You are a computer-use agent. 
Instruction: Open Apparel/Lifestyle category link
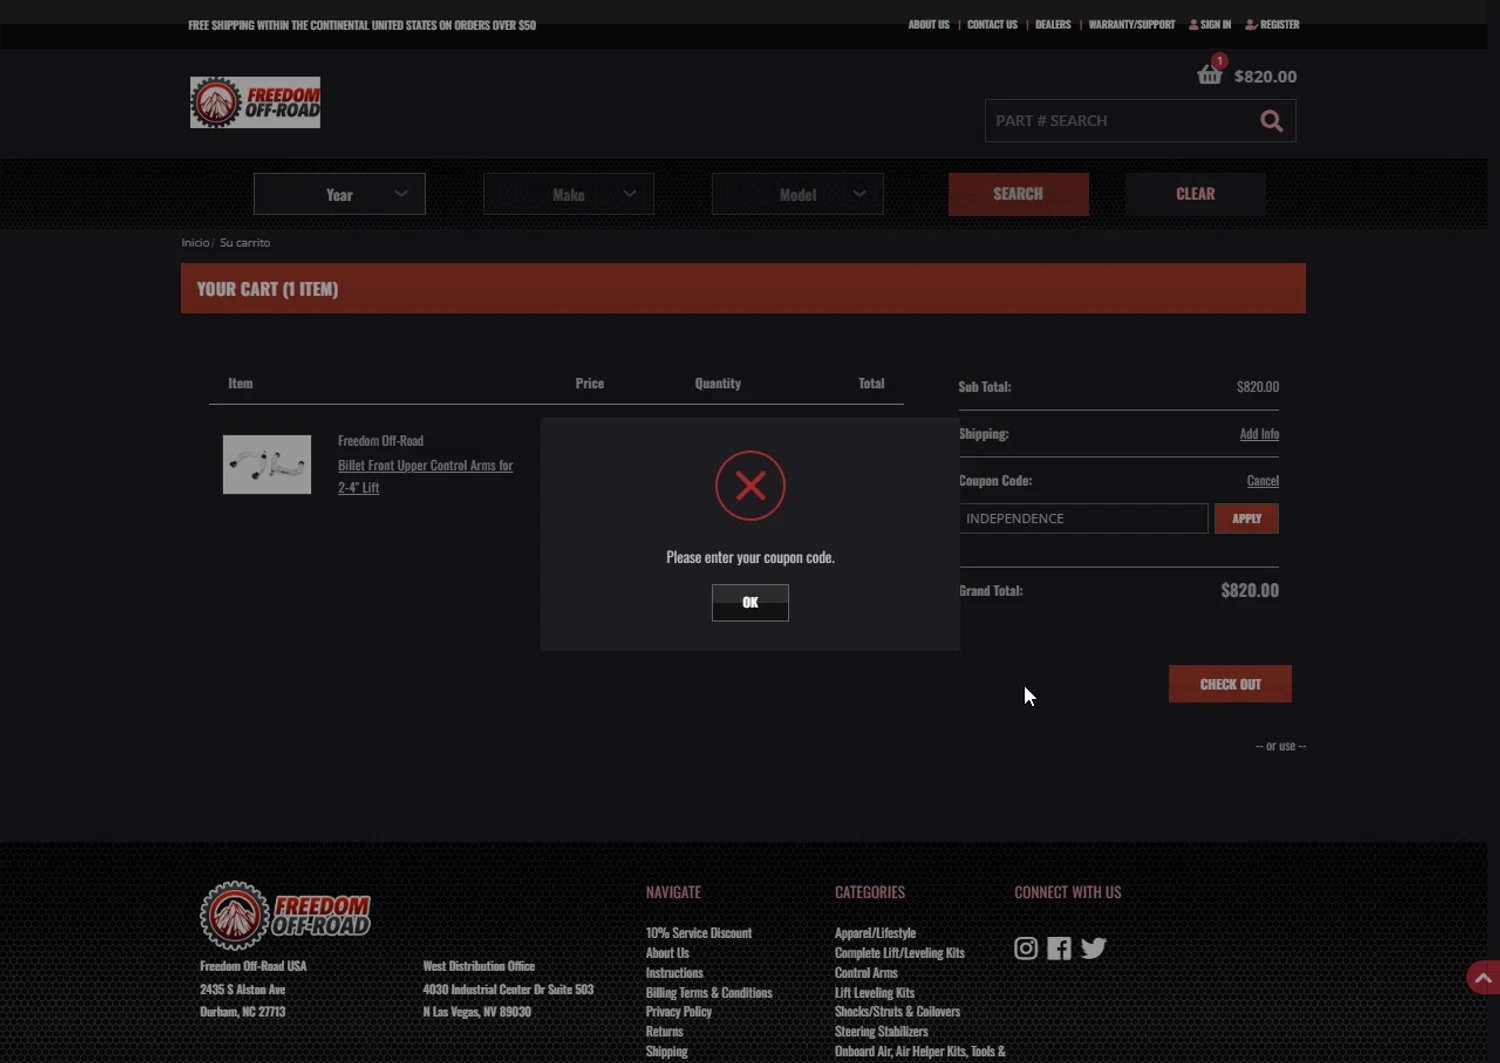pyautogui.click(x=875, y=933)
